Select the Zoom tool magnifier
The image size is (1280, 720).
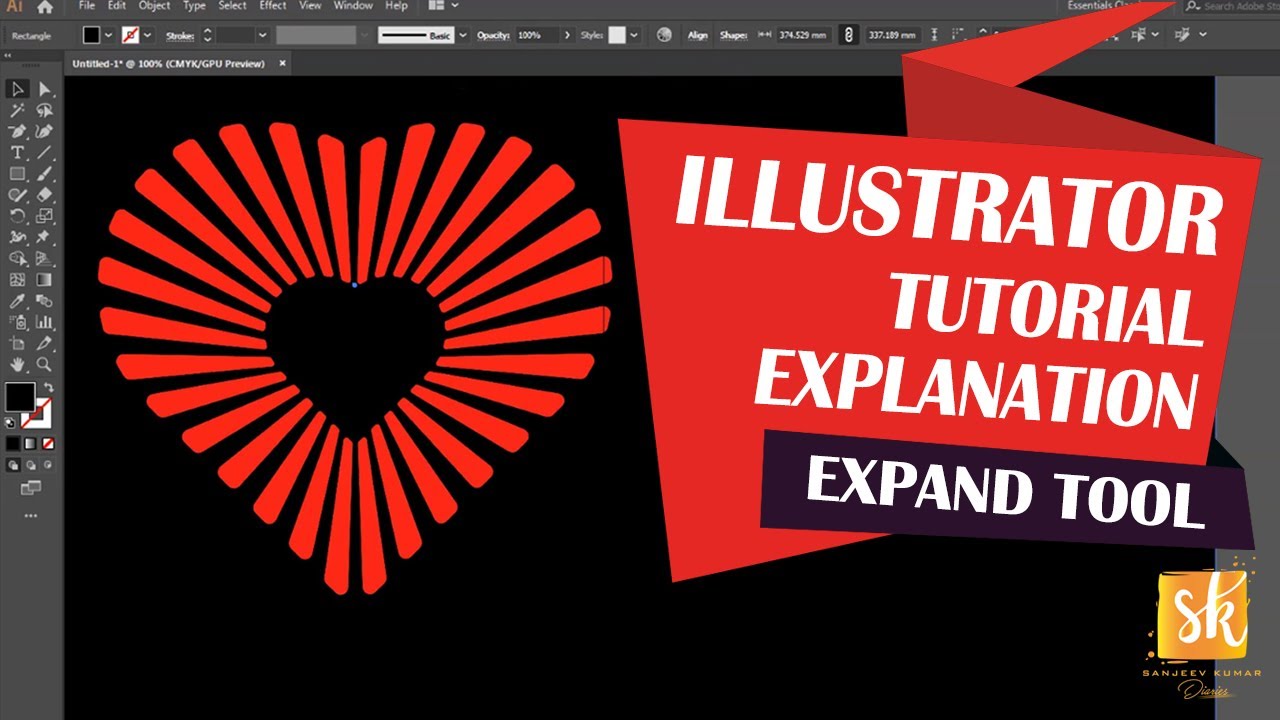pyautogui.click(x=44, y=365)
